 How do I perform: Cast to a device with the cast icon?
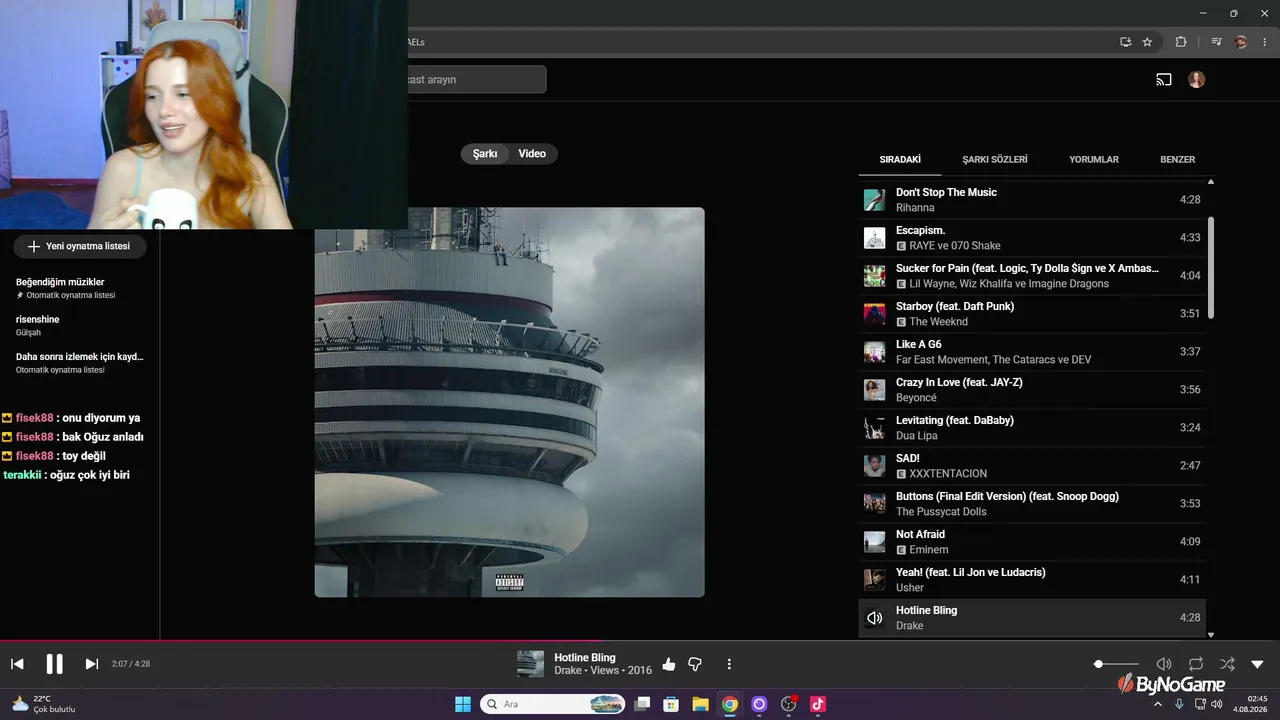pos(1164,80)
